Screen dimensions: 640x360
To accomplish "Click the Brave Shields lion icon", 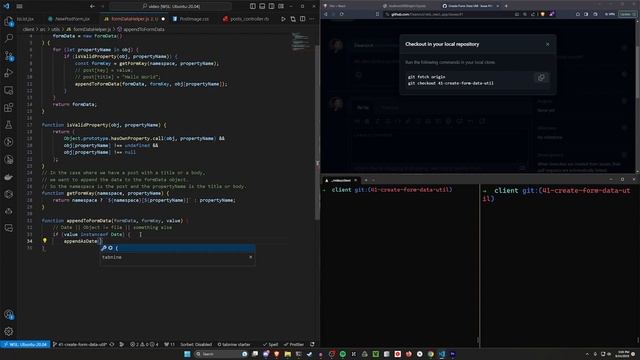I will coord(542,14).
